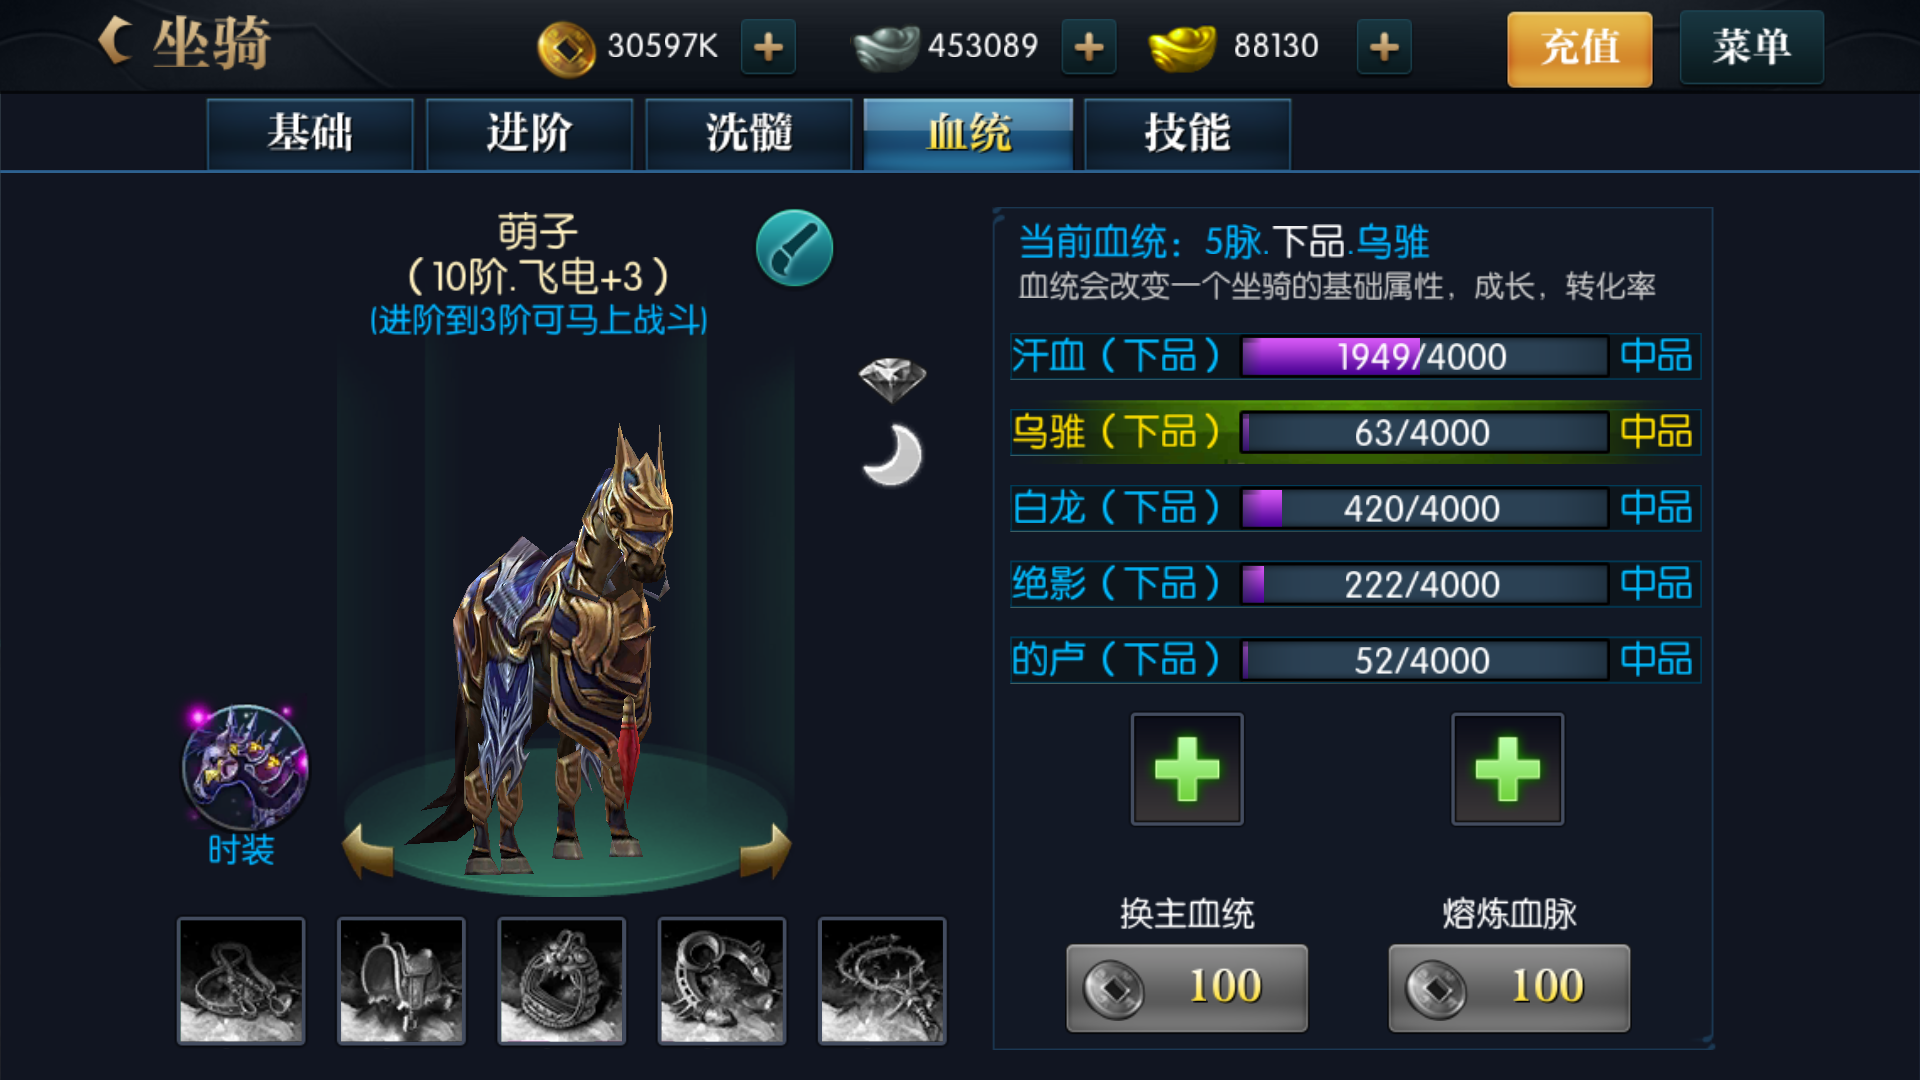Viewport: 1920px width, 1080px height.
Task: Add a bloodline with the plus slot above 换主血统
Action: (1187, 769)
